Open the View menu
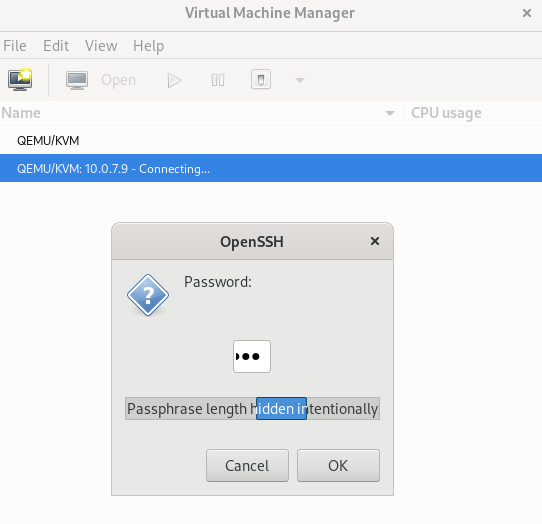Screen dimensions: 542x524 coord(101,46)
